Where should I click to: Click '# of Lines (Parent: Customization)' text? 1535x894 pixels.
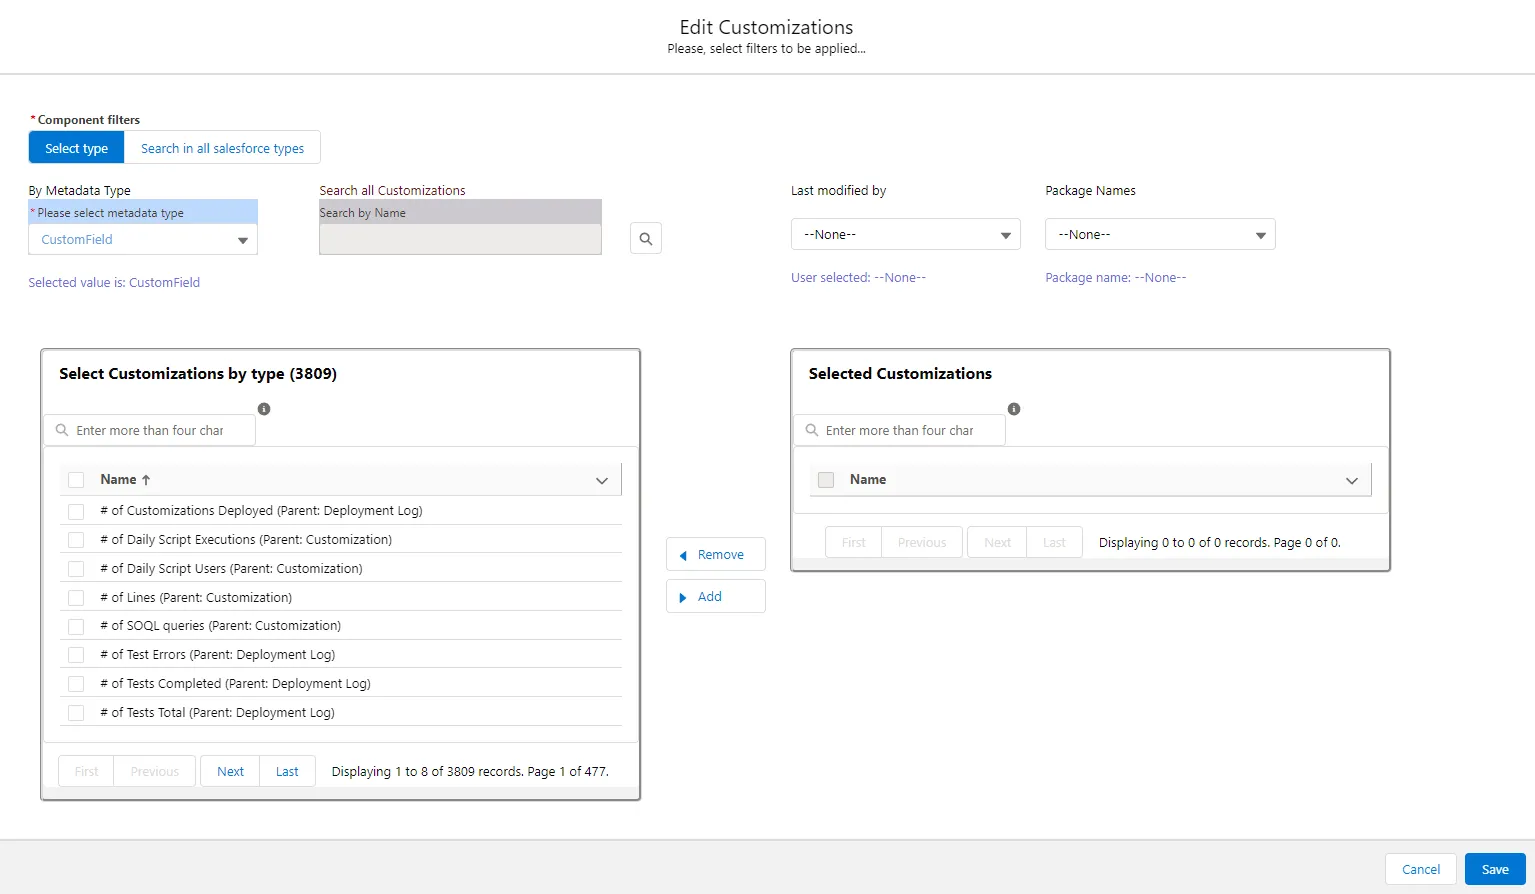(196, 598)
